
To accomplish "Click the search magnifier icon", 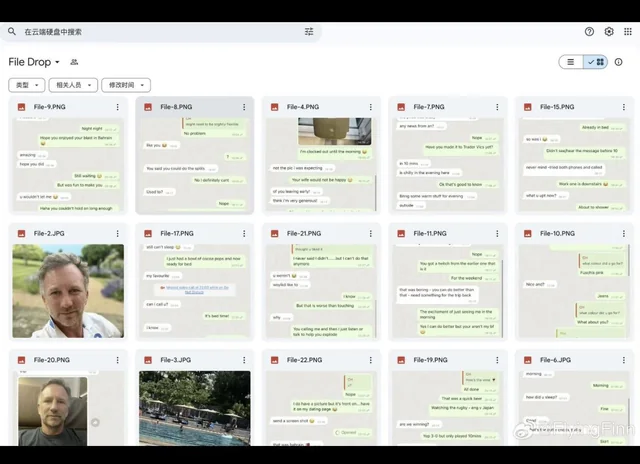I will 12,32.
